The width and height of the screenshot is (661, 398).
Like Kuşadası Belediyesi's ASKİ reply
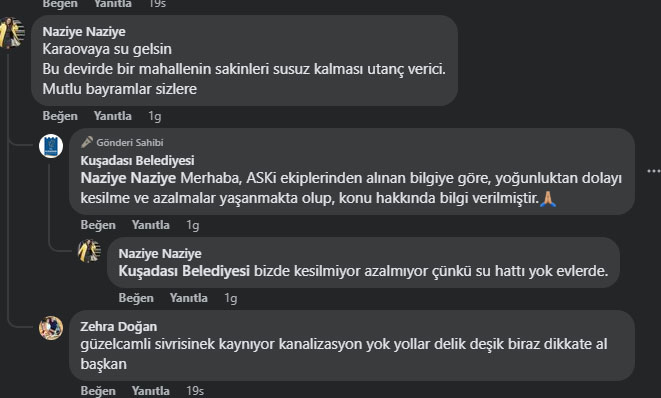click(98, 225)
